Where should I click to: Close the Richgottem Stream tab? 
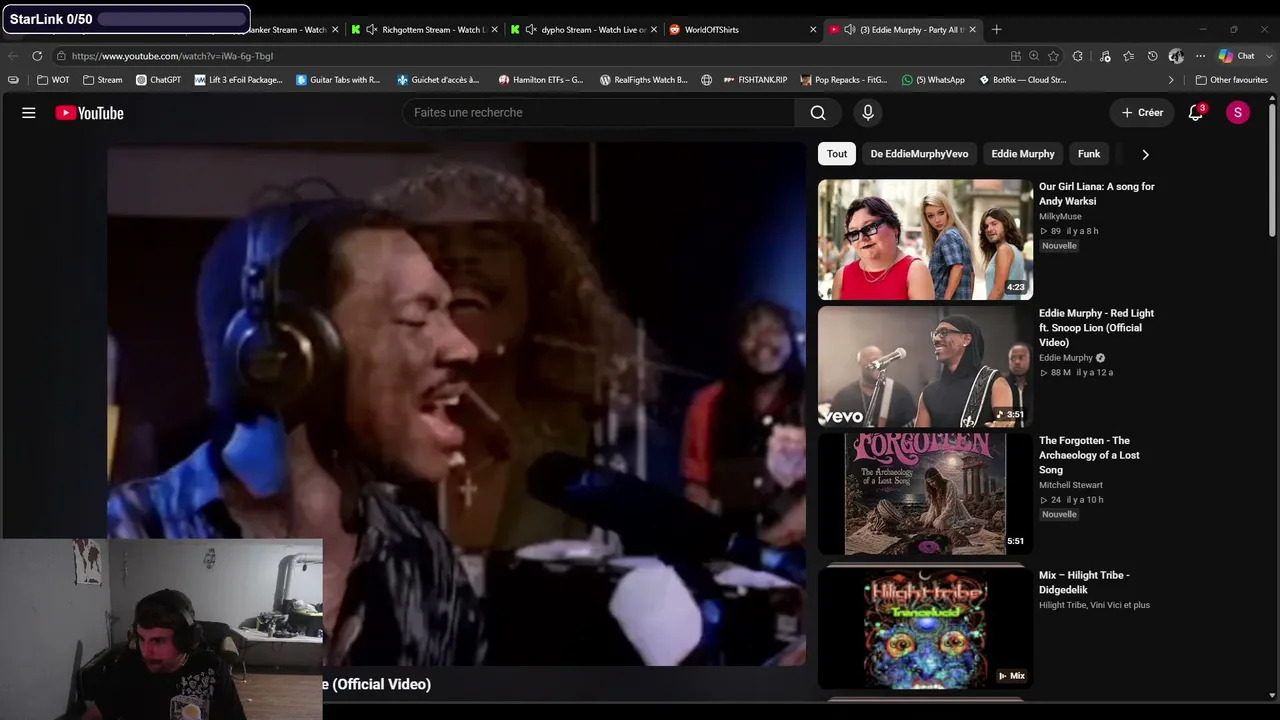494,30
